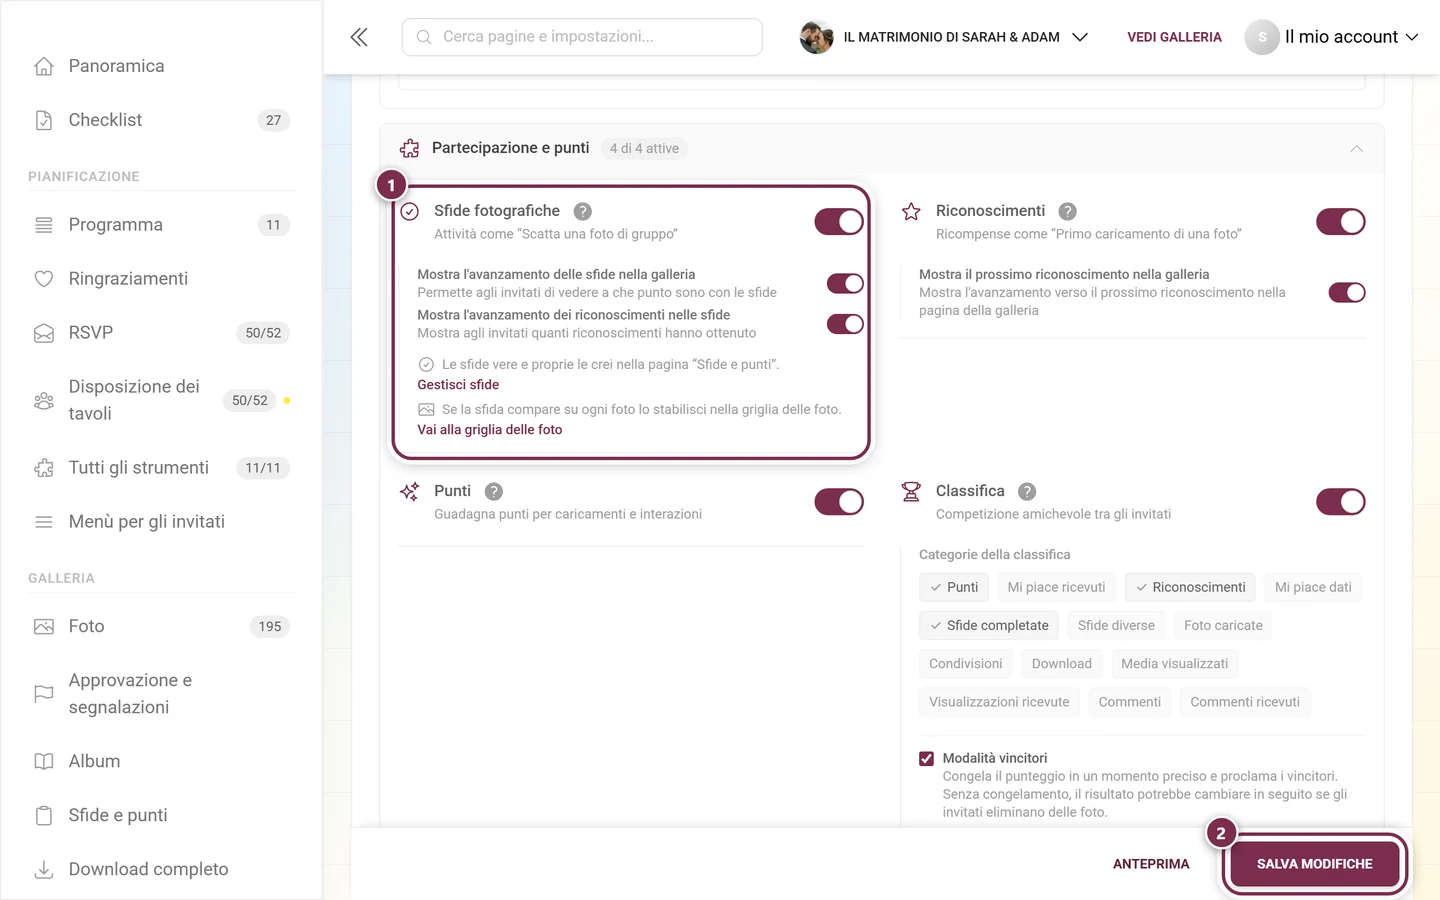Turn off the Classifica toggle

pyautogui.click(x=1341, y=501)
